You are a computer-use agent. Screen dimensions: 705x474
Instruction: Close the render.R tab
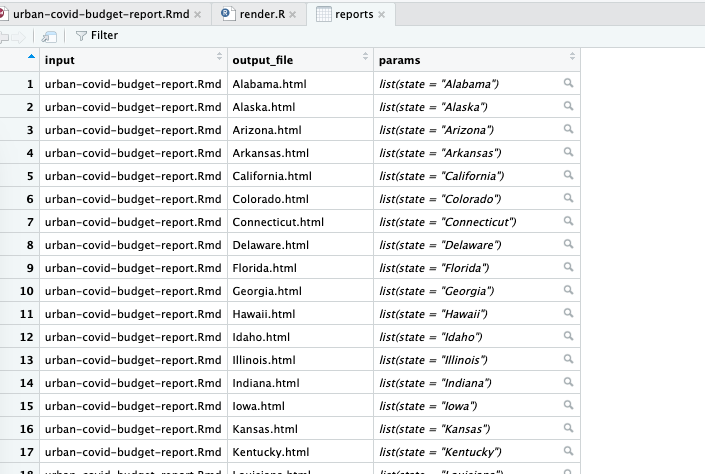coord(293,14)
